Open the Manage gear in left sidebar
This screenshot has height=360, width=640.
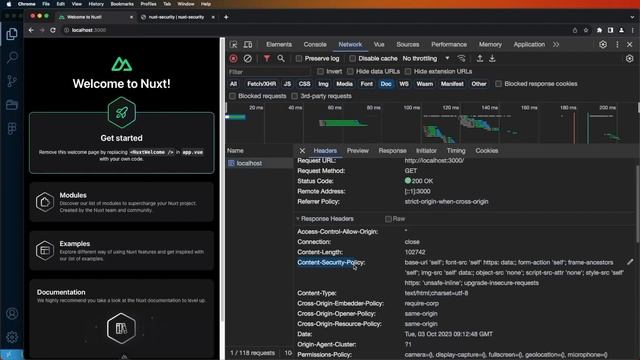click(x=12, y=337)
